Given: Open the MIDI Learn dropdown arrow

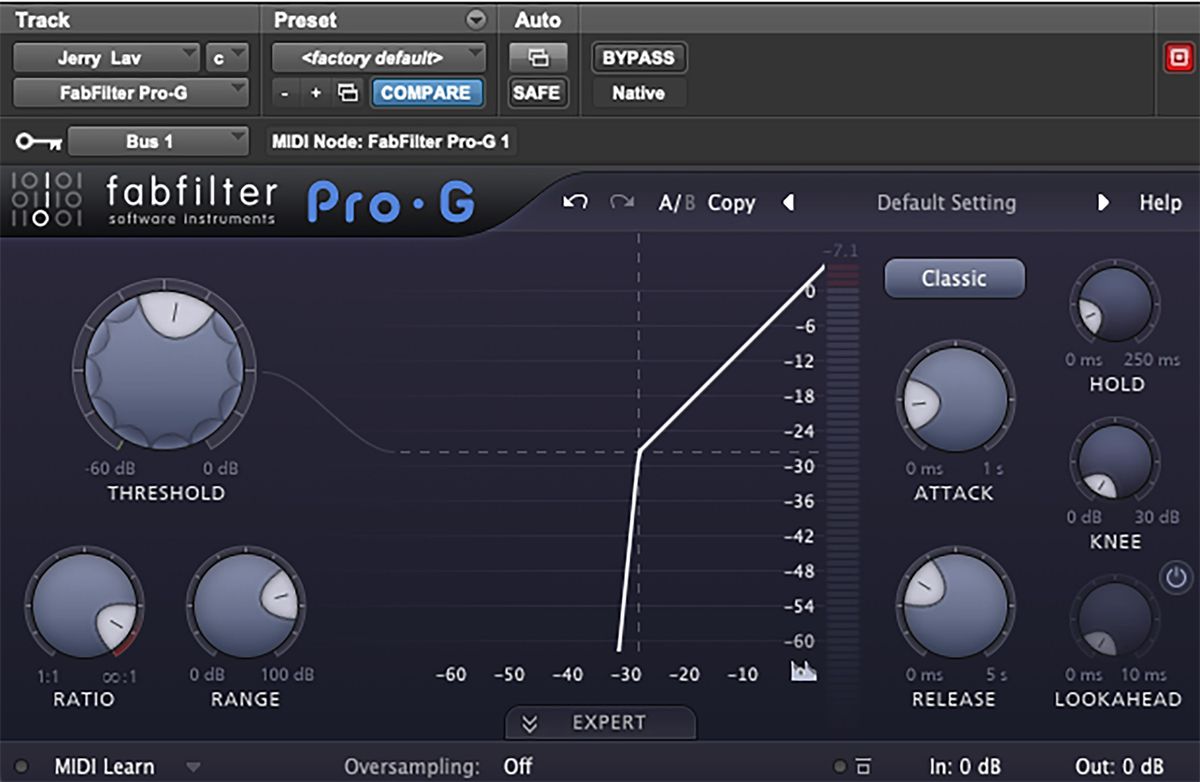Looking at the screenshot, I should (193, 768).
